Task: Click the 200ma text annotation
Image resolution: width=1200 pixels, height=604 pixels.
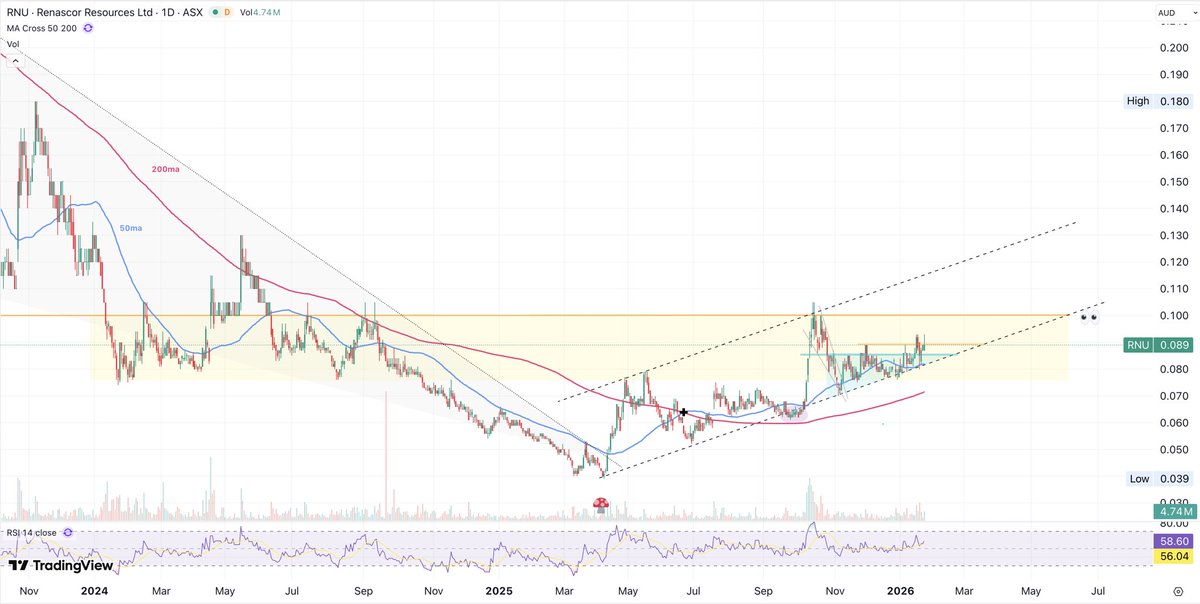Action: click(x=165, y=170)
